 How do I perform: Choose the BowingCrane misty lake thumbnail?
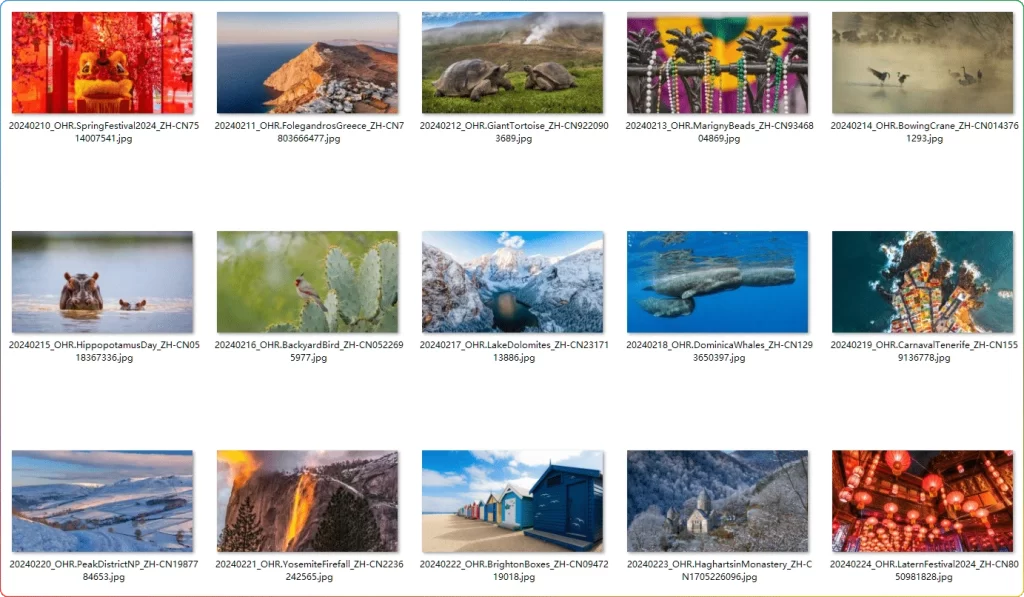click(923, 63)
